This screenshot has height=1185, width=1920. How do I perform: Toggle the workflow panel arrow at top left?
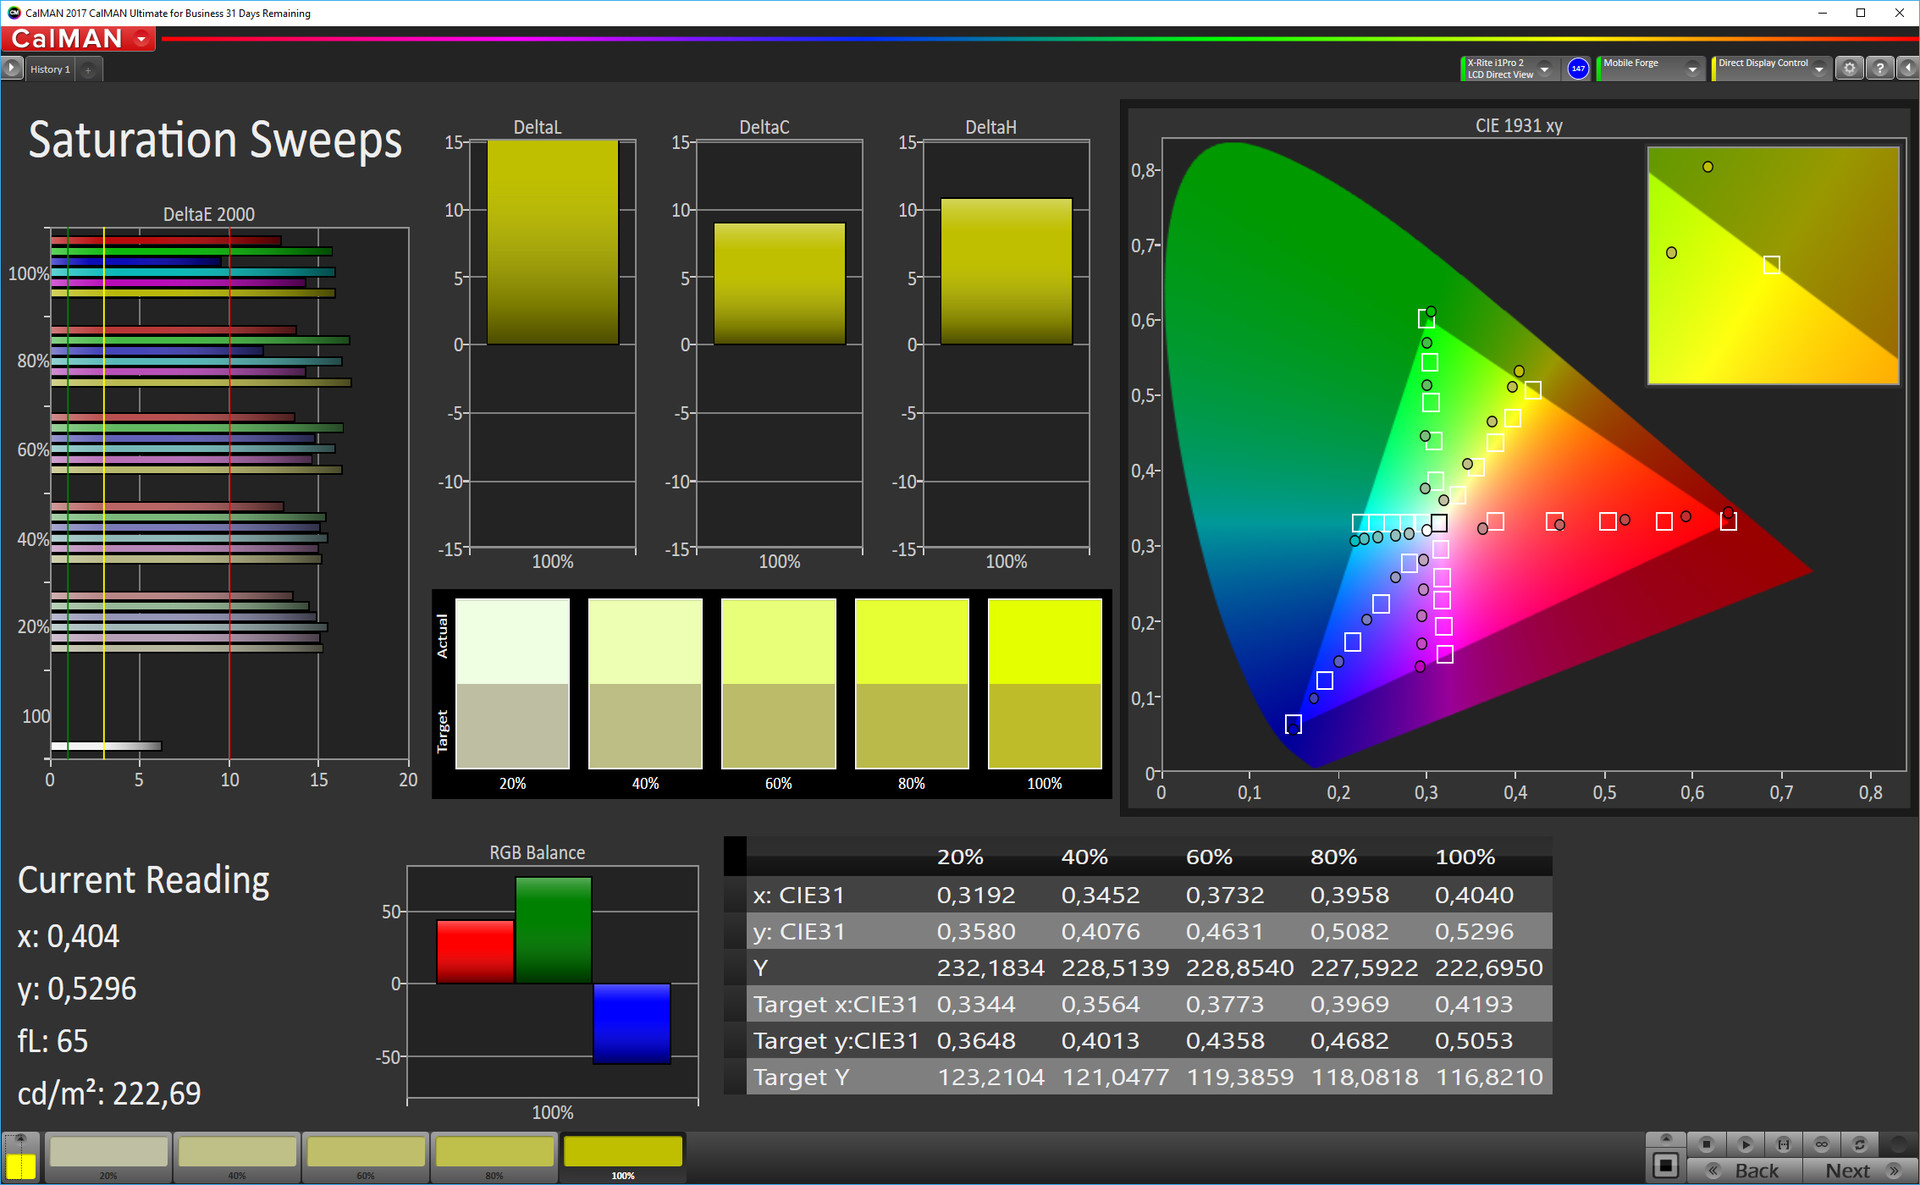(11, 68)
